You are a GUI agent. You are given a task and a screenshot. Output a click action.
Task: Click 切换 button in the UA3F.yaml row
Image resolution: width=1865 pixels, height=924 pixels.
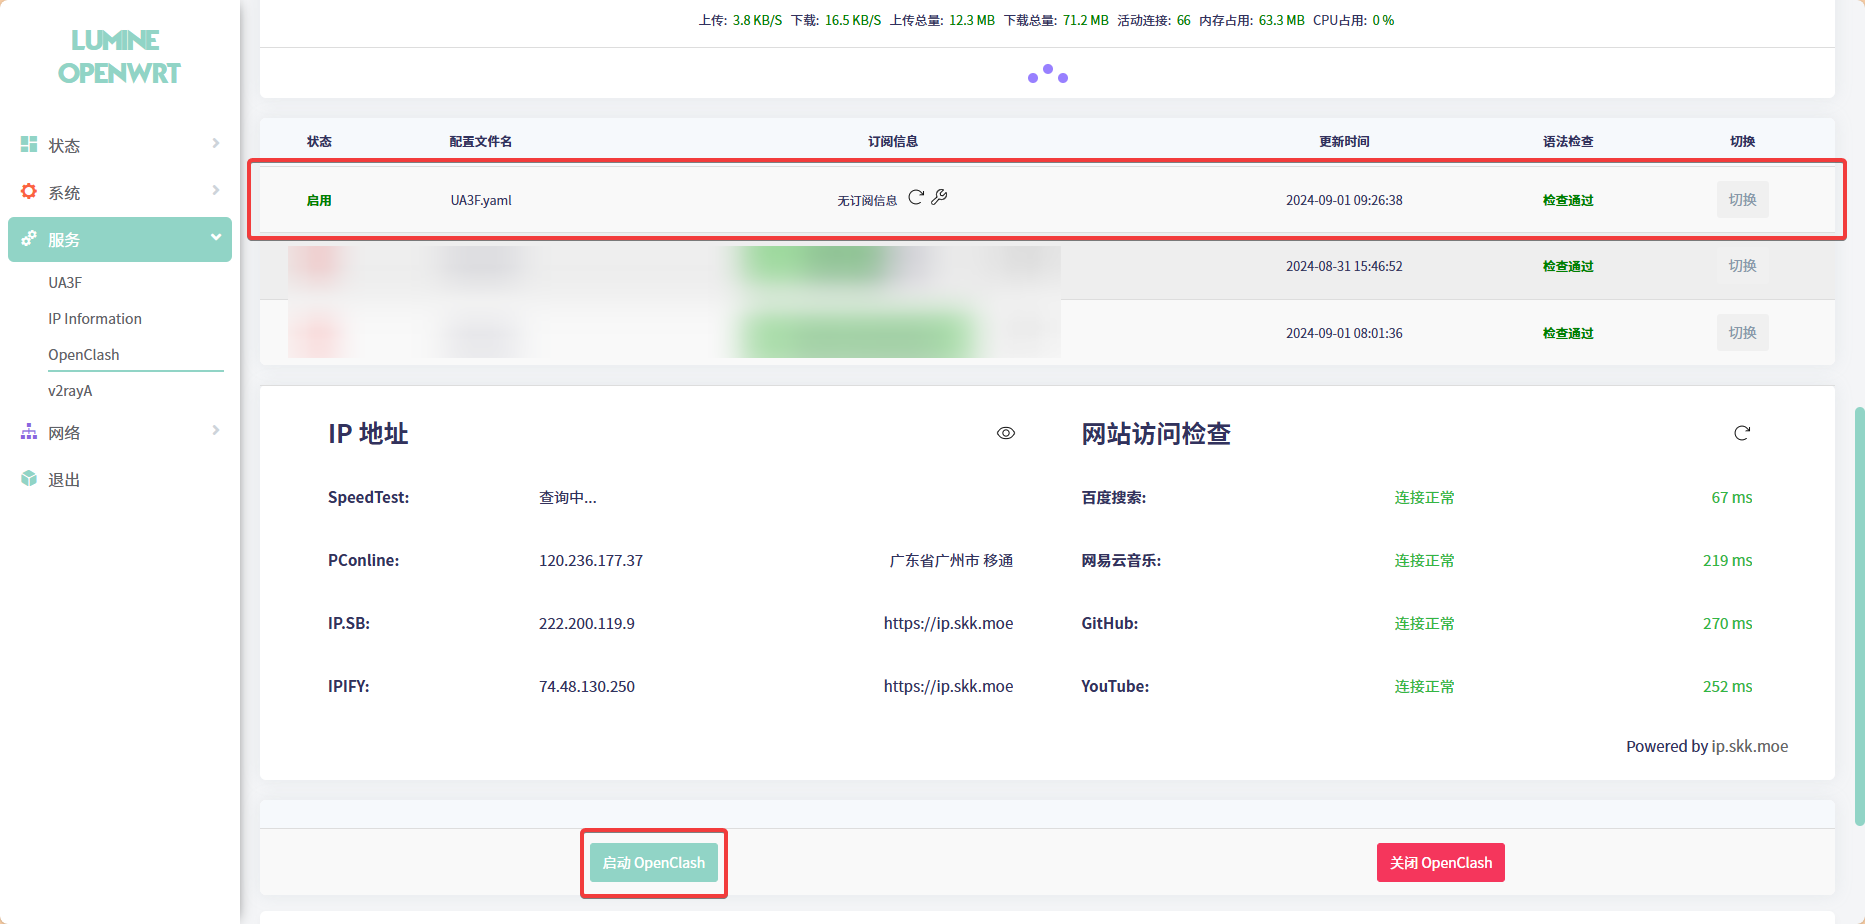1742,200
